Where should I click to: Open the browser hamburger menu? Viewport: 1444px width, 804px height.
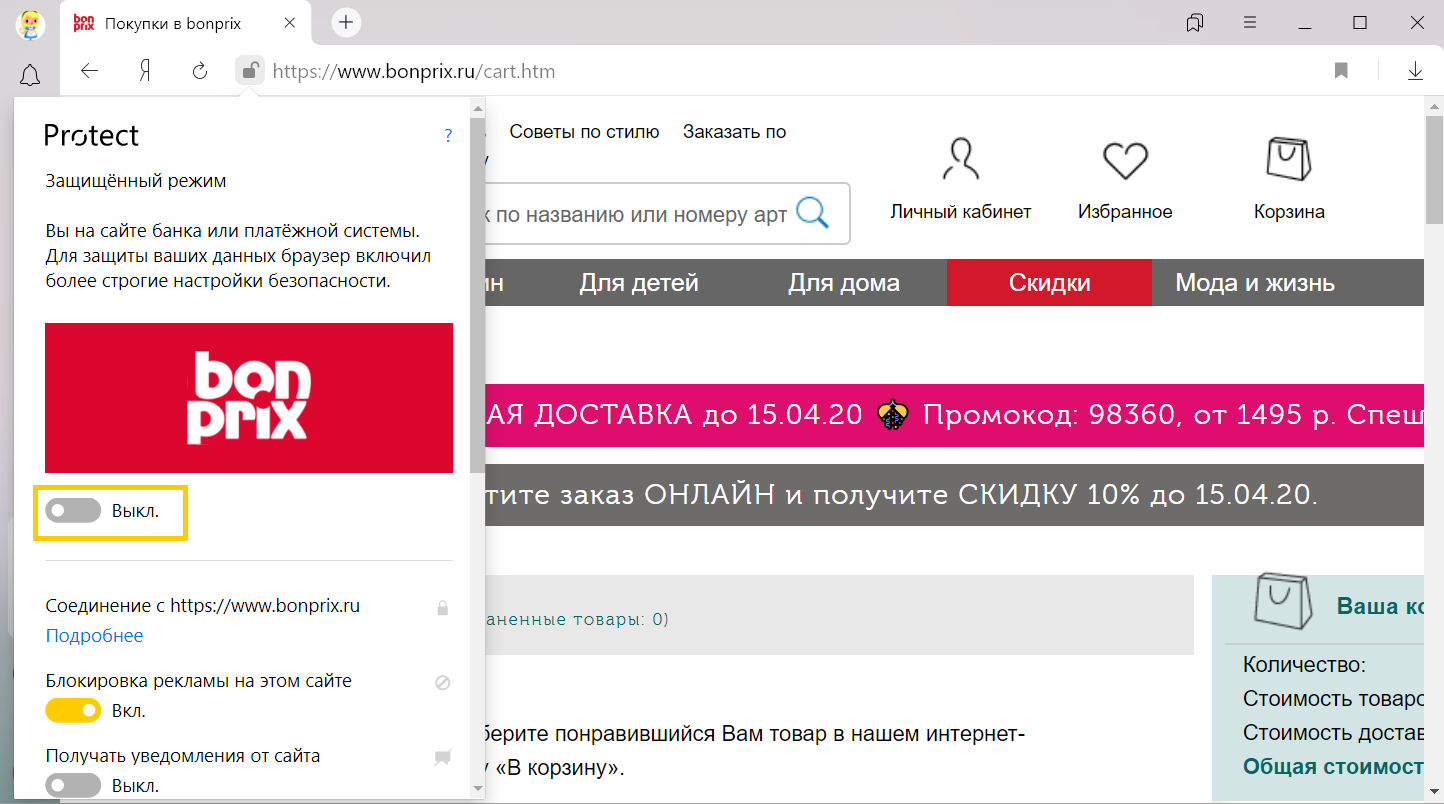(1250, 22)
